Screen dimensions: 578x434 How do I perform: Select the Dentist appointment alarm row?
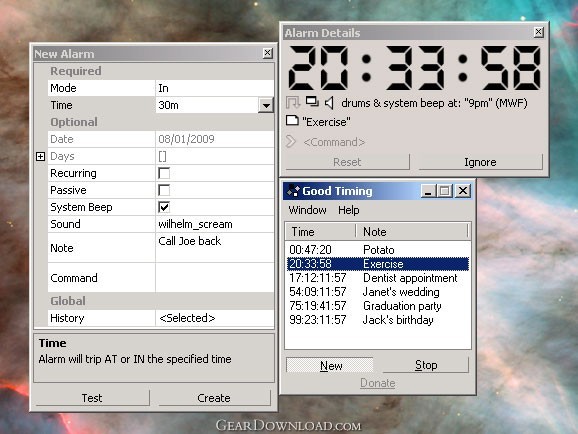(x=378, y=278)
